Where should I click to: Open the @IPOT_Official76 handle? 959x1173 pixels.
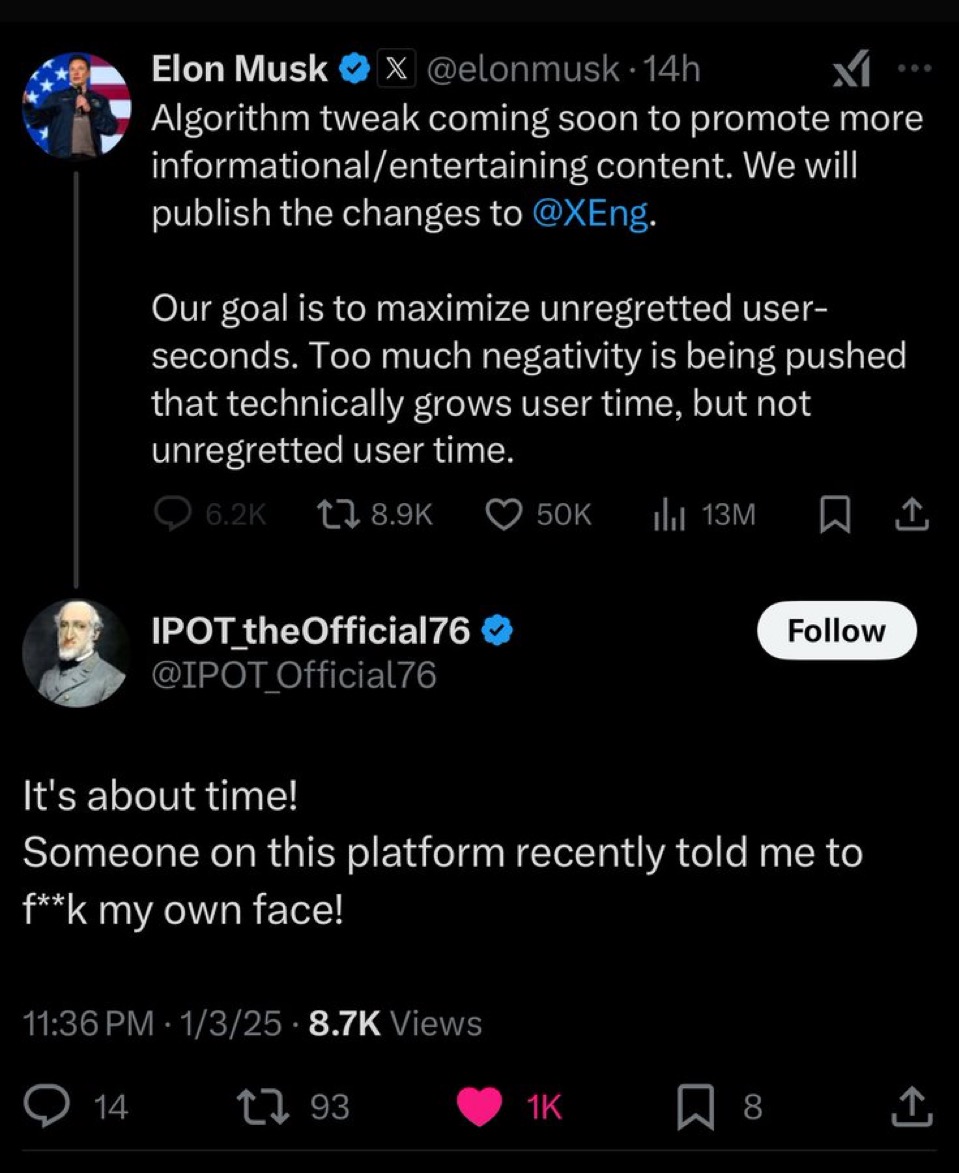[x=294, y=676]
